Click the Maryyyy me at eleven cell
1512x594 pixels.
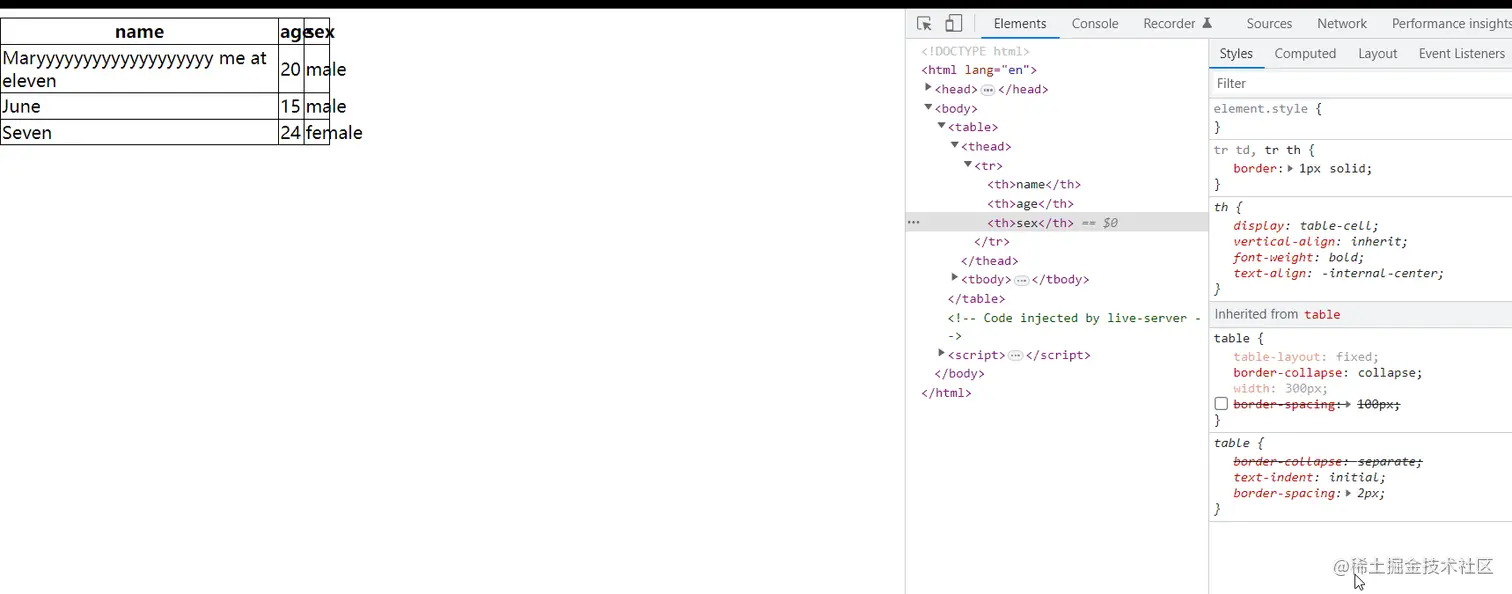[140, 69]
